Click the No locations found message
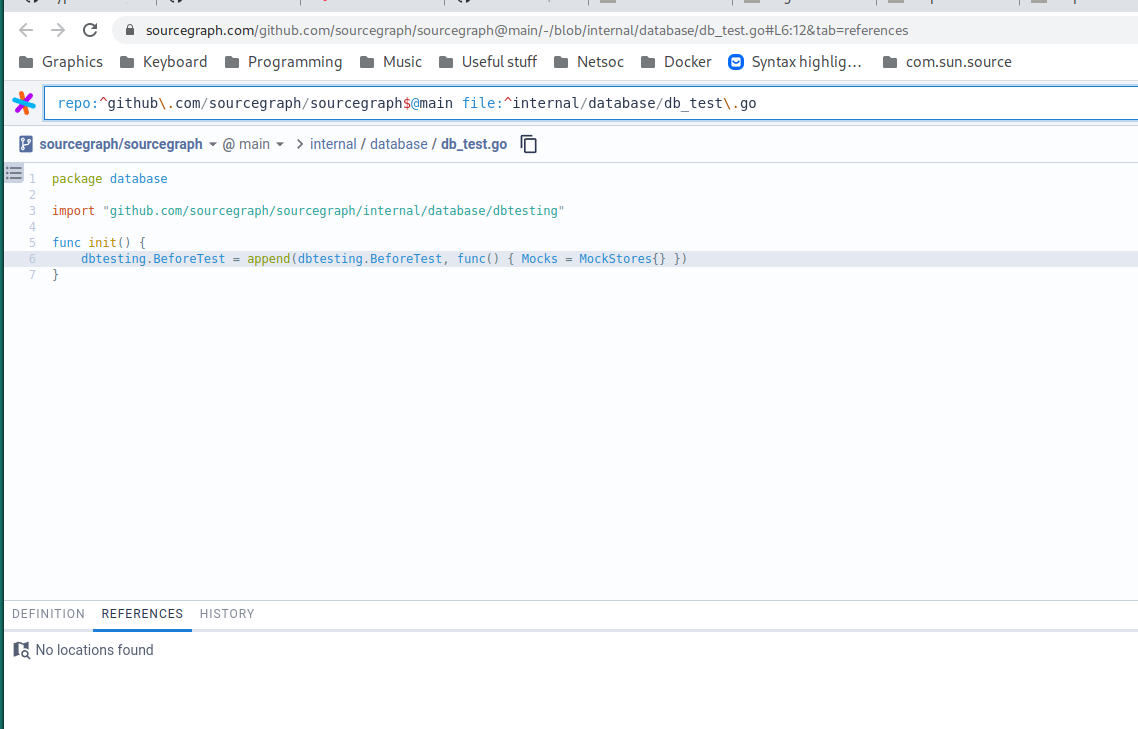Image resolution: width=1138 pixels, height=729 pixels. tap(94, 650)
